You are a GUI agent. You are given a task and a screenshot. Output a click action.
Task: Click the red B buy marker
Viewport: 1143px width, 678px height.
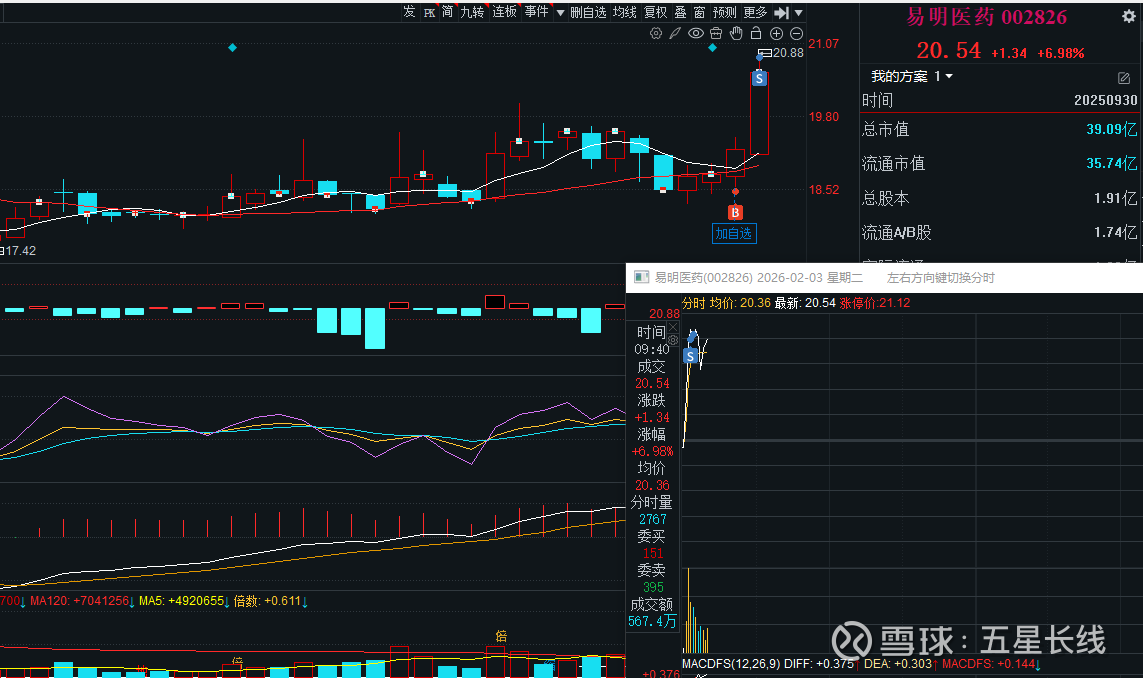coord(736,212)
